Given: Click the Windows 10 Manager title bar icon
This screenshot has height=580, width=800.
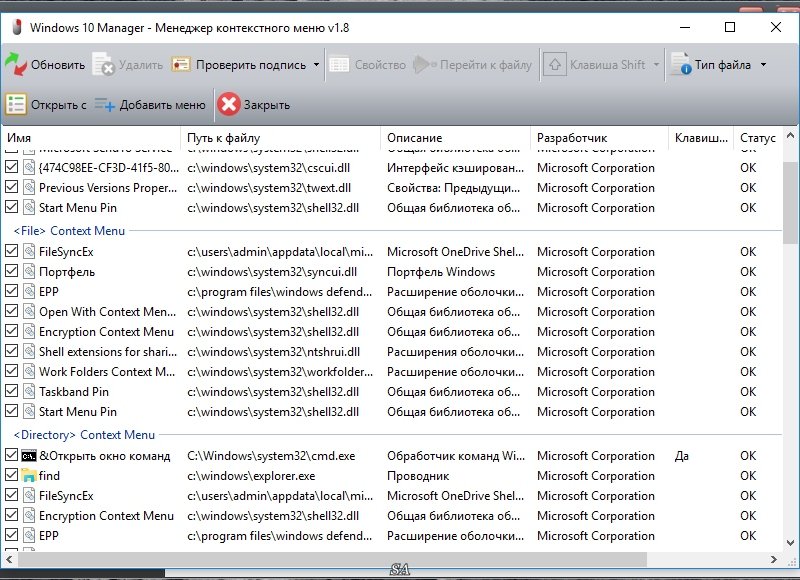Looking at the screenshot, I should 16,28.
